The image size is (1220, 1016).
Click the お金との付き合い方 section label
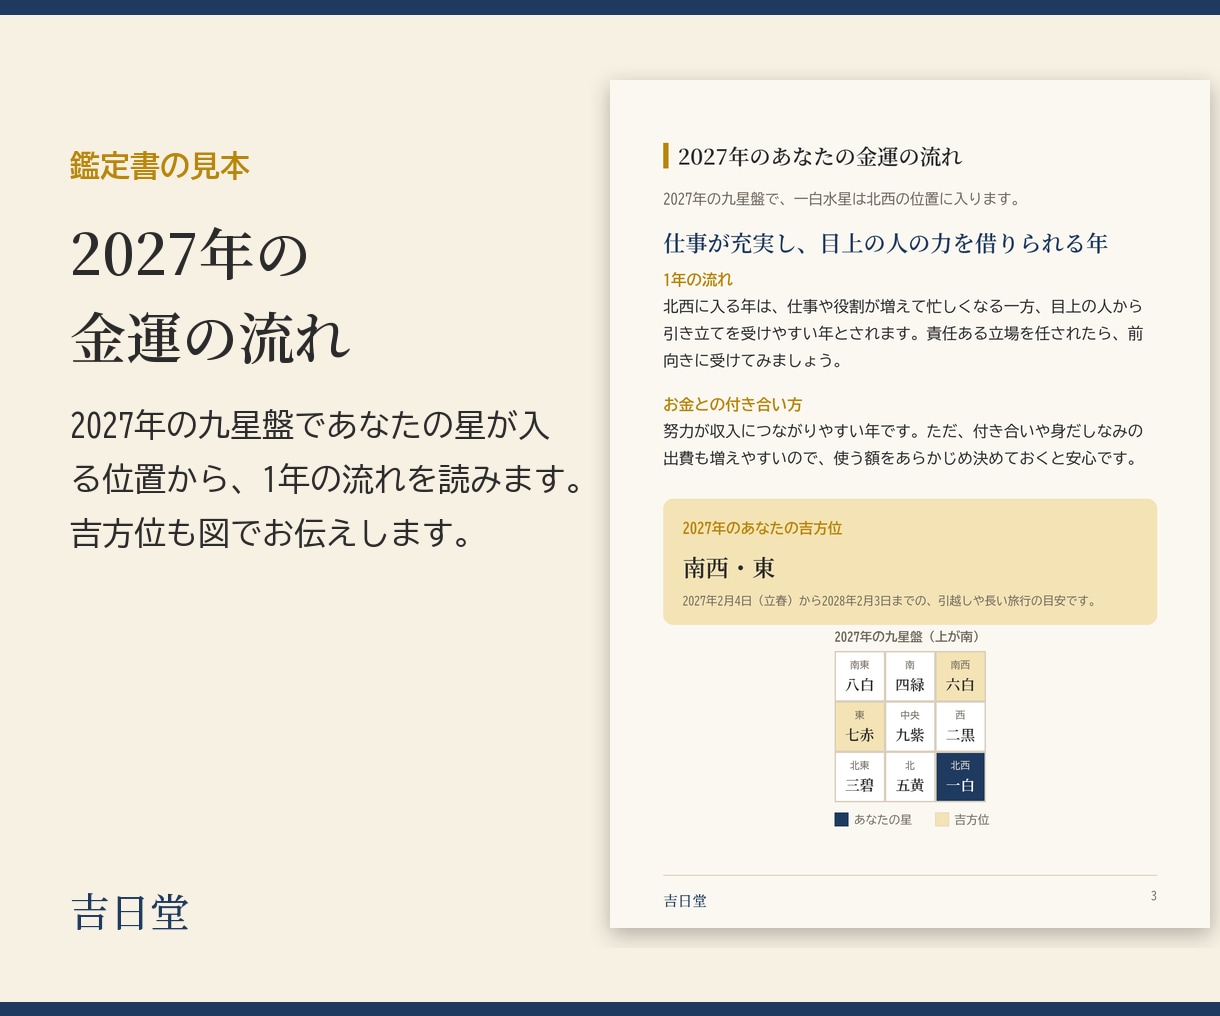point(732,405)
